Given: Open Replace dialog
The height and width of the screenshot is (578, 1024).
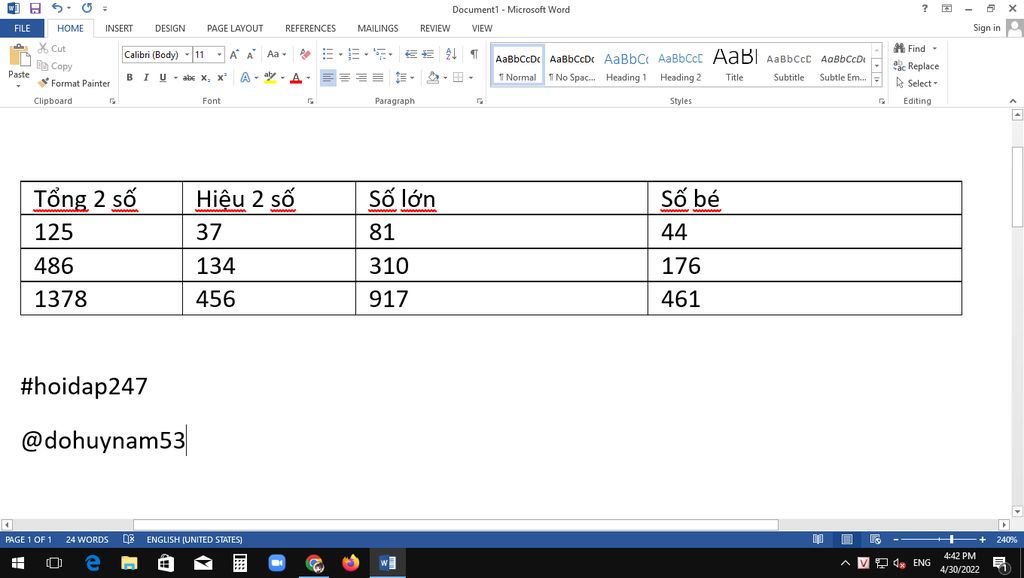Looking at the screenshot, I should (916, 66).
